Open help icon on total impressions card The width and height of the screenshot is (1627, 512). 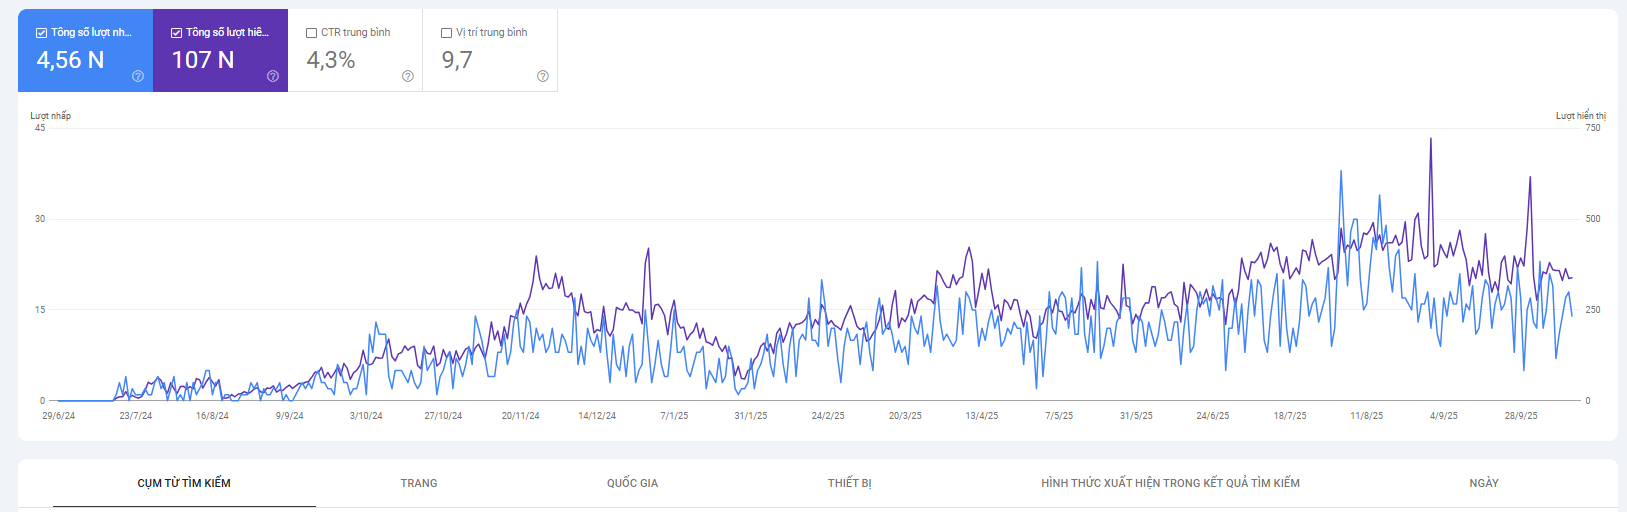pyautogui.click(x=273, y=76)
